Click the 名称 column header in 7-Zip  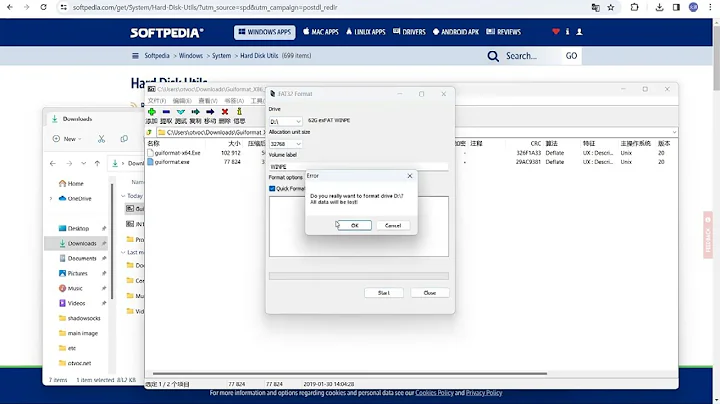point(153,144)
